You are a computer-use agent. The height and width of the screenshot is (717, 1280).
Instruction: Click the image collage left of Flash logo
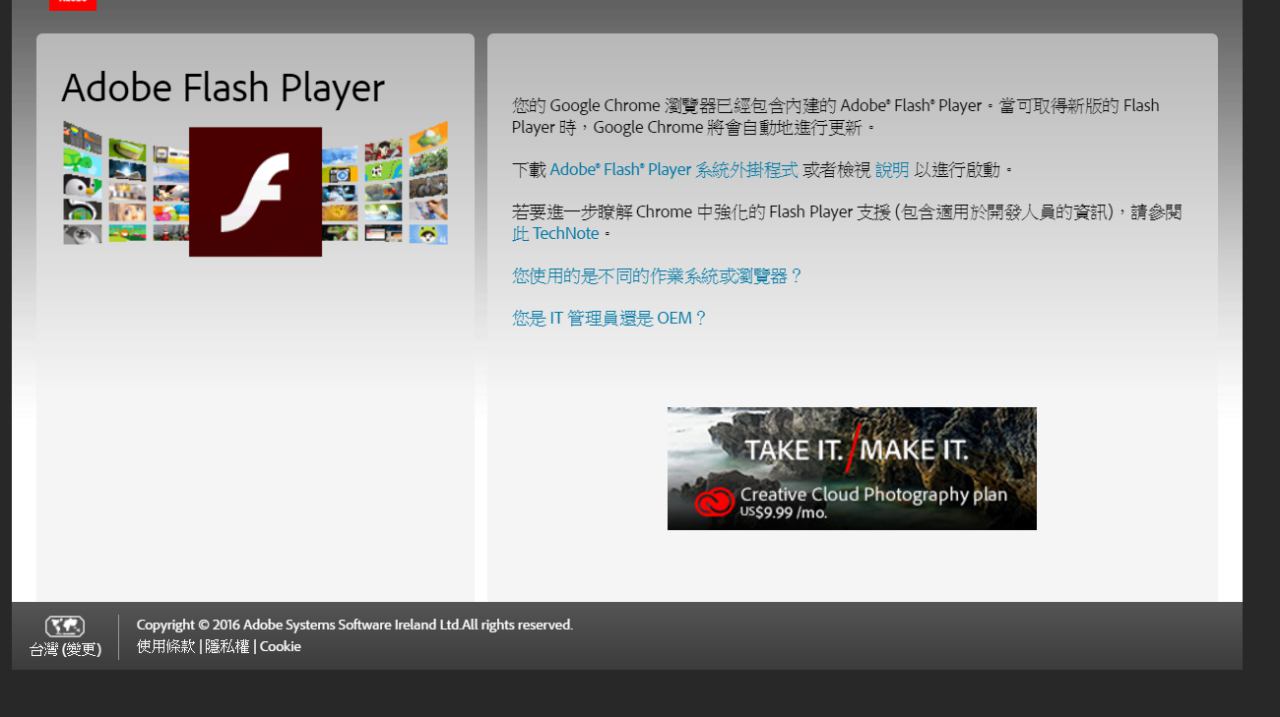[x=126, y=183]
